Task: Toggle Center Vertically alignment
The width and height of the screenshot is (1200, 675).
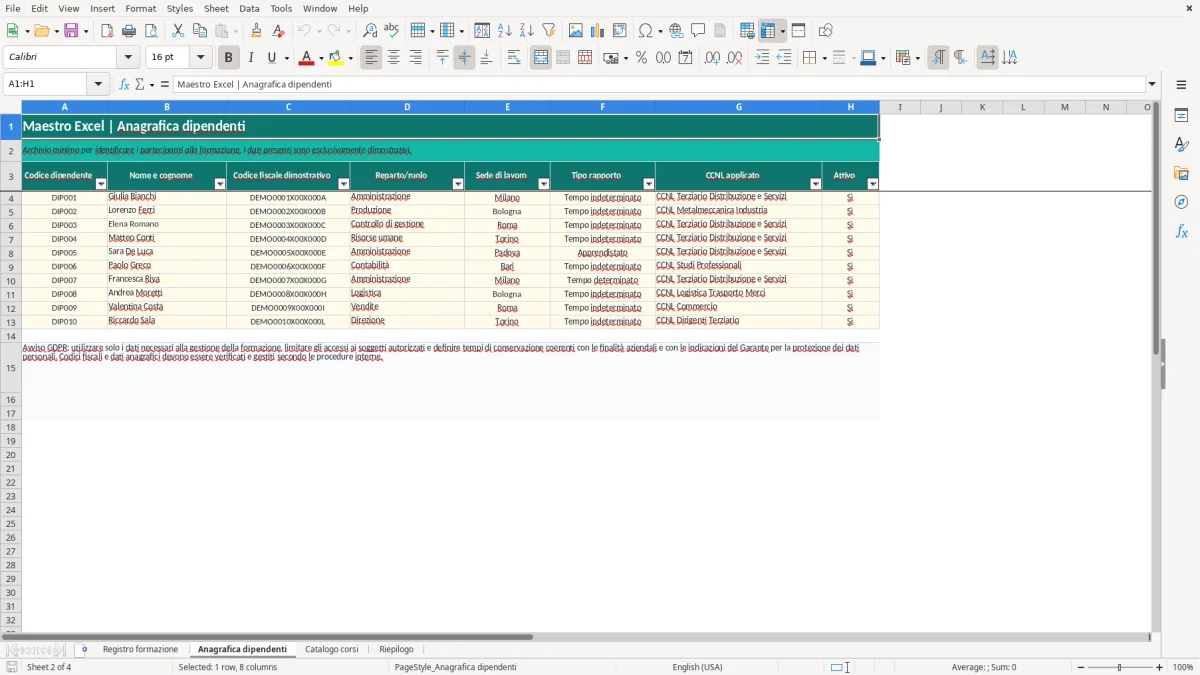Action: [x=464, y=58]
